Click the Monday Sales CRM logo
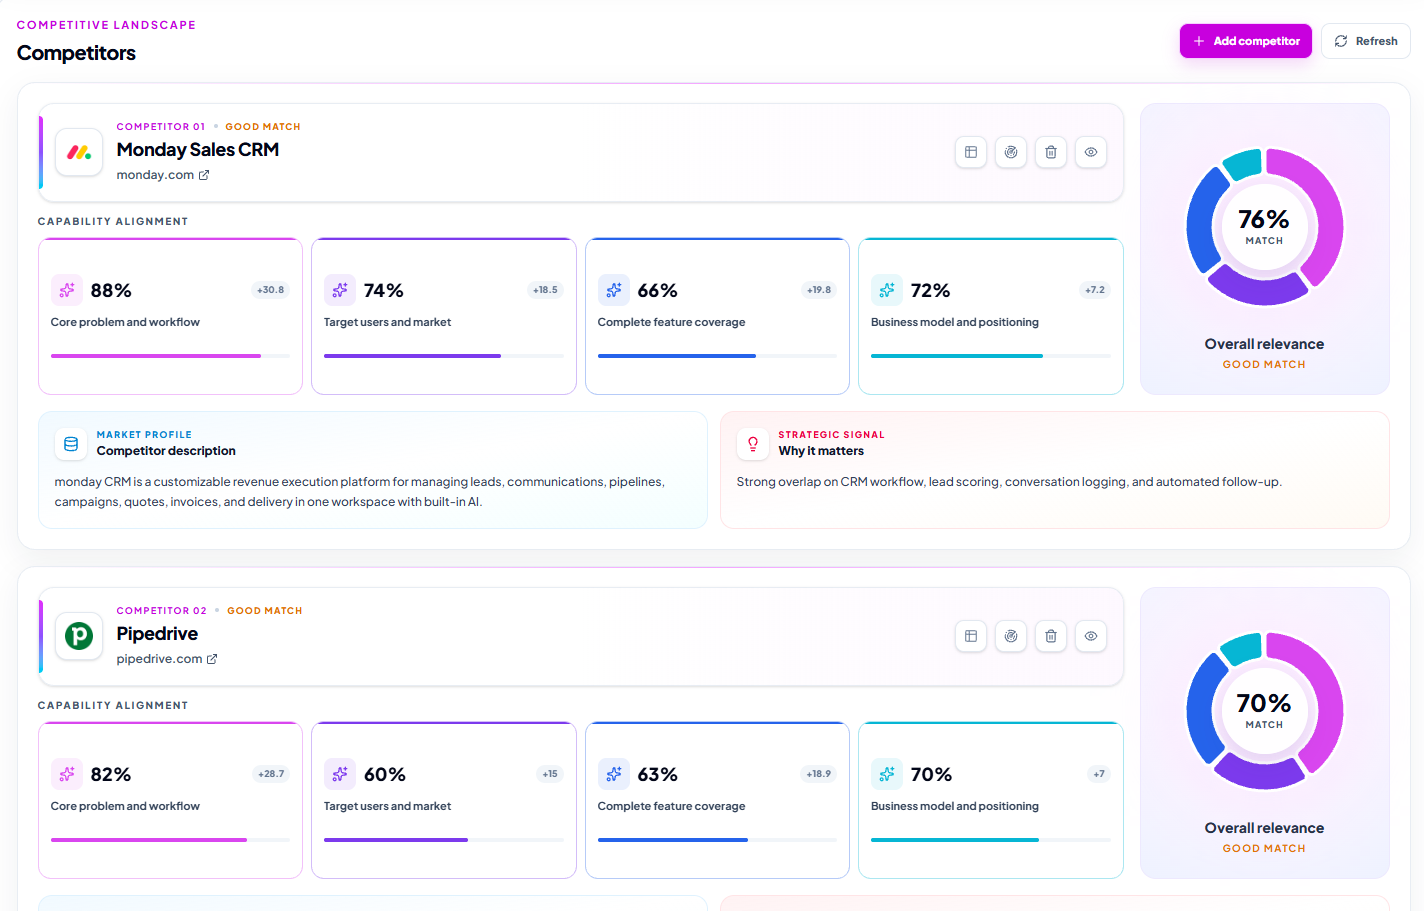 [x=79, y=152]
